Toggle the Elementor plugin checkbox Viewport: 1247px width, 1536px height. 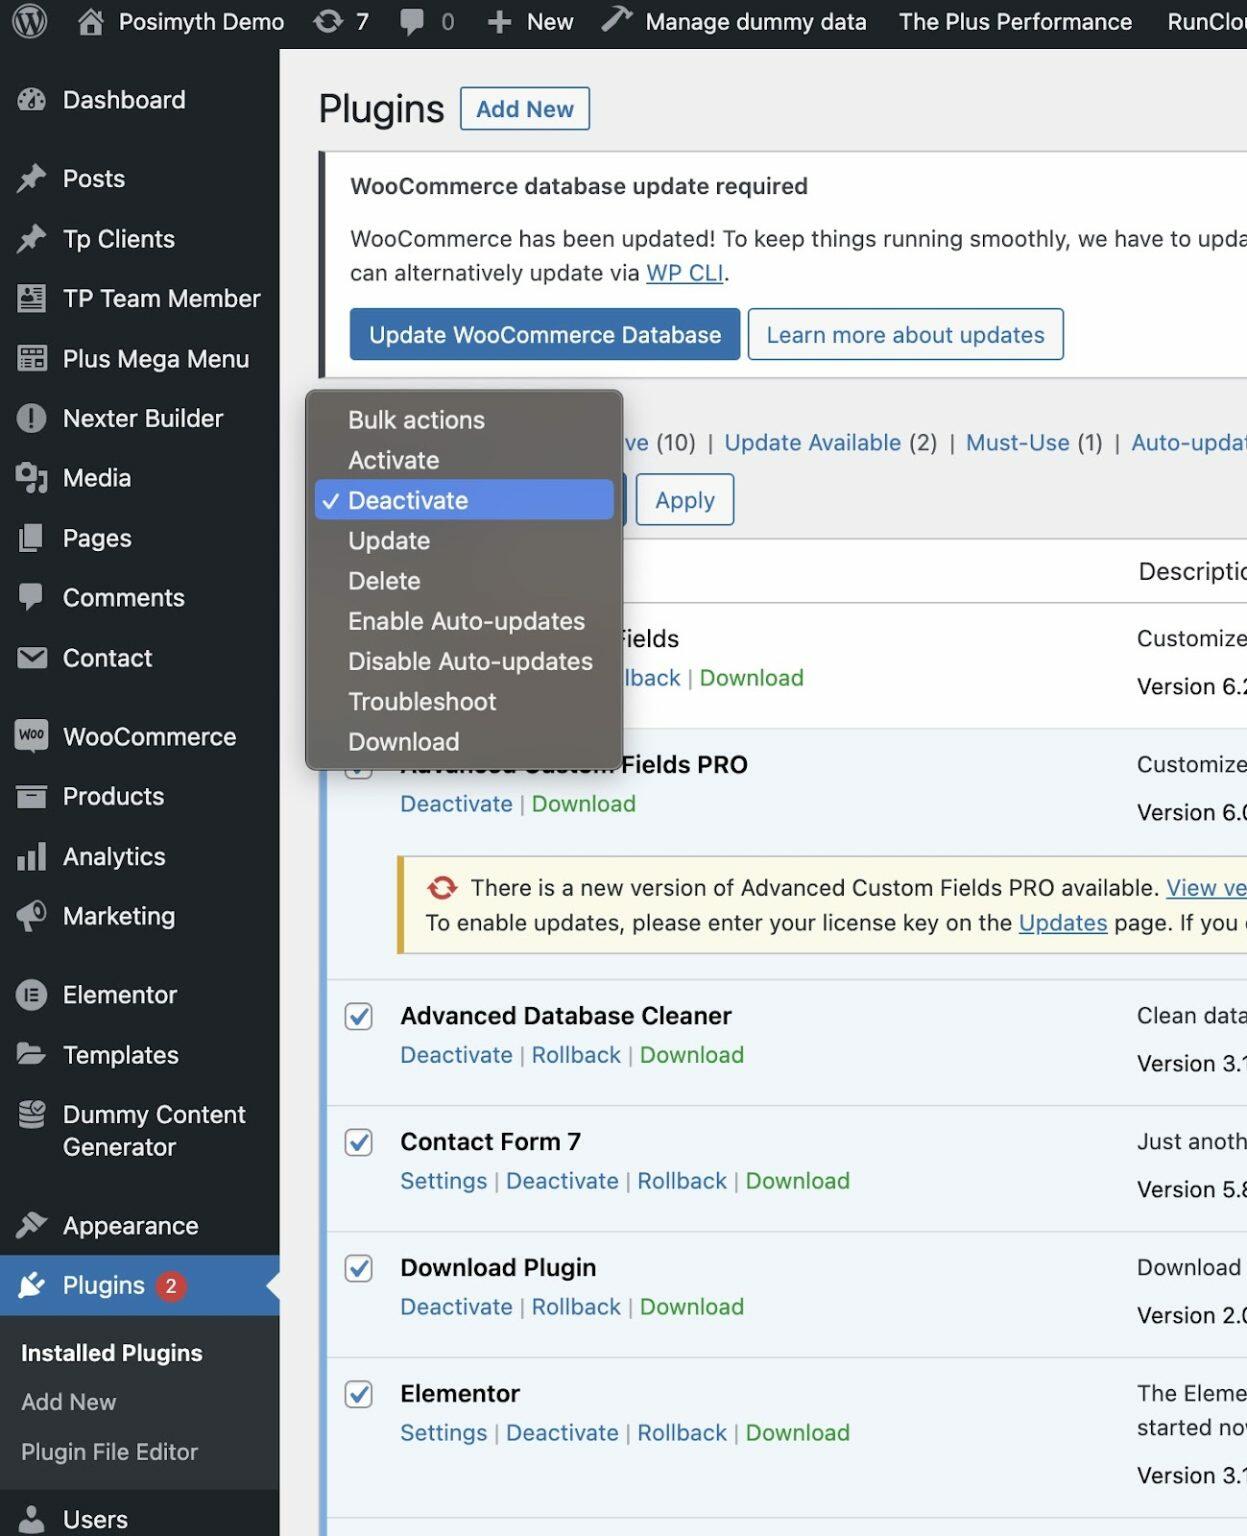359,1394
